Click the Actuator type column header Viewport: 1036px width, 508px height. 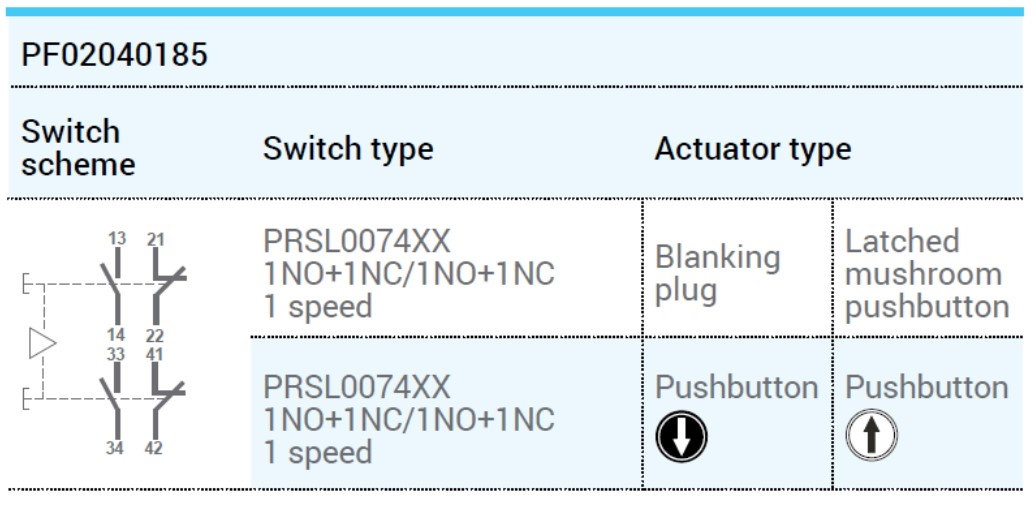pos(753,149)
